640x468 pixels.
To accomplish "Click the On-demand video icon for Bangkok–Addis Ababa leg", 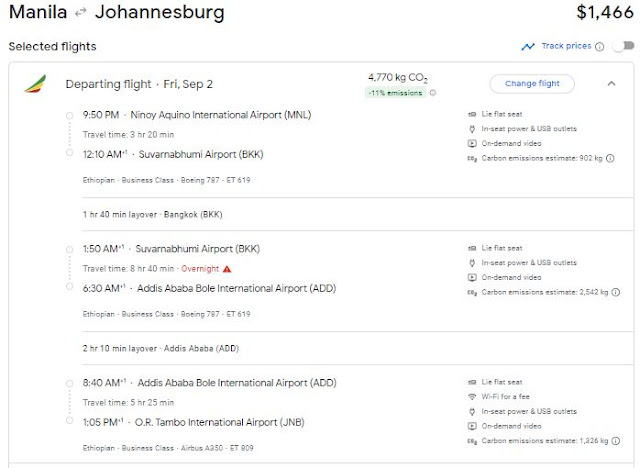I will [472, 277].
